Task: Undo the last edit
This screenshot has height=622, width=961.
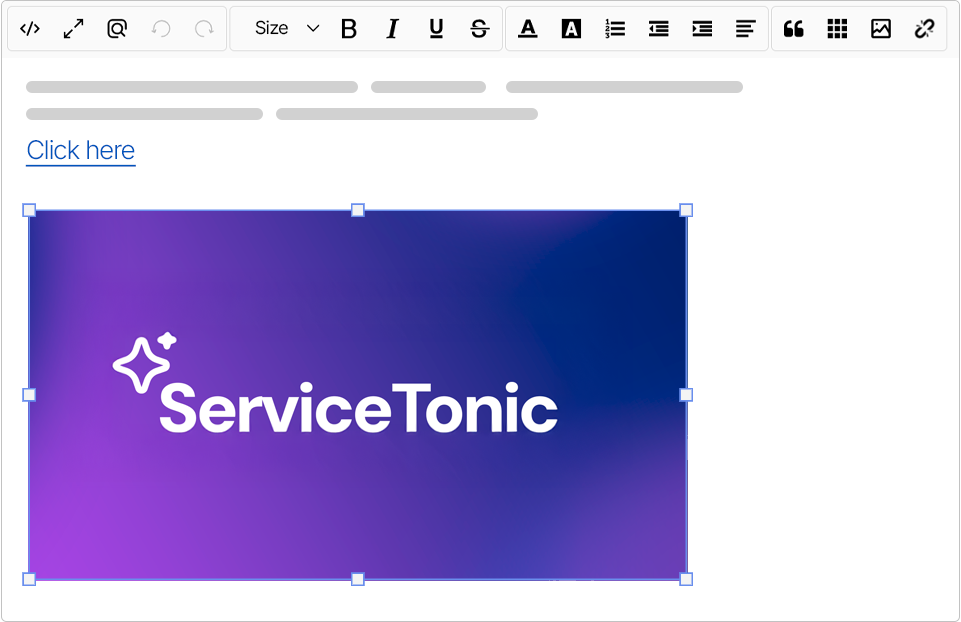Action: pos(161,29)
